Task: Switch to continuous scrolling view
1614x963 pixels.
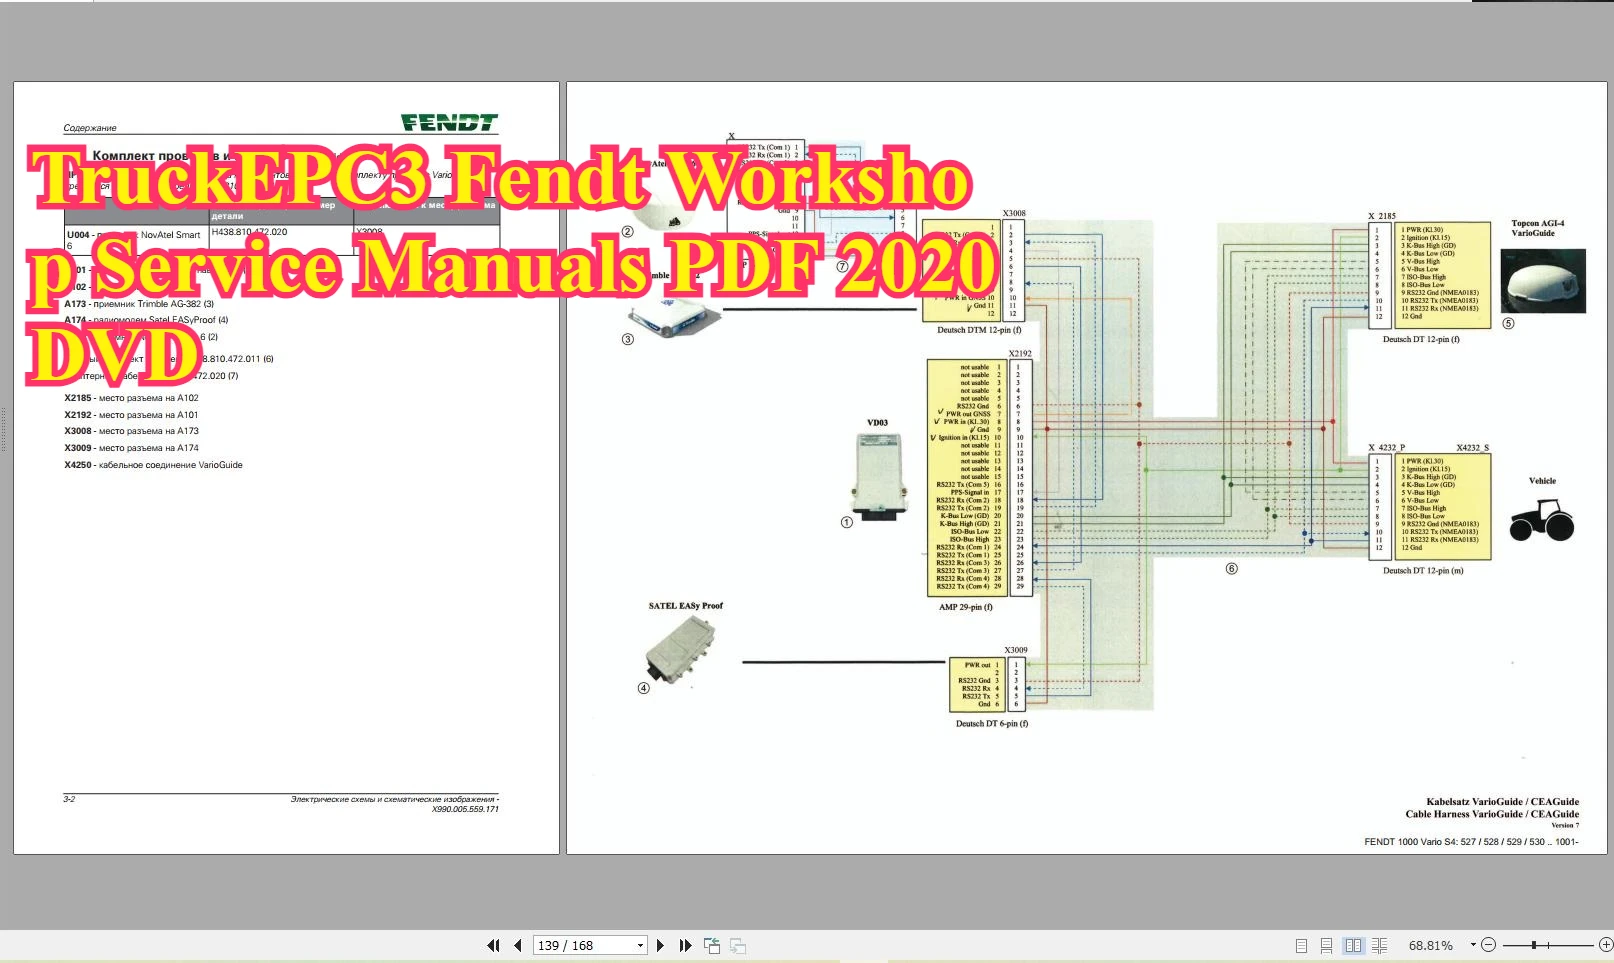Action: point(1326,945)
